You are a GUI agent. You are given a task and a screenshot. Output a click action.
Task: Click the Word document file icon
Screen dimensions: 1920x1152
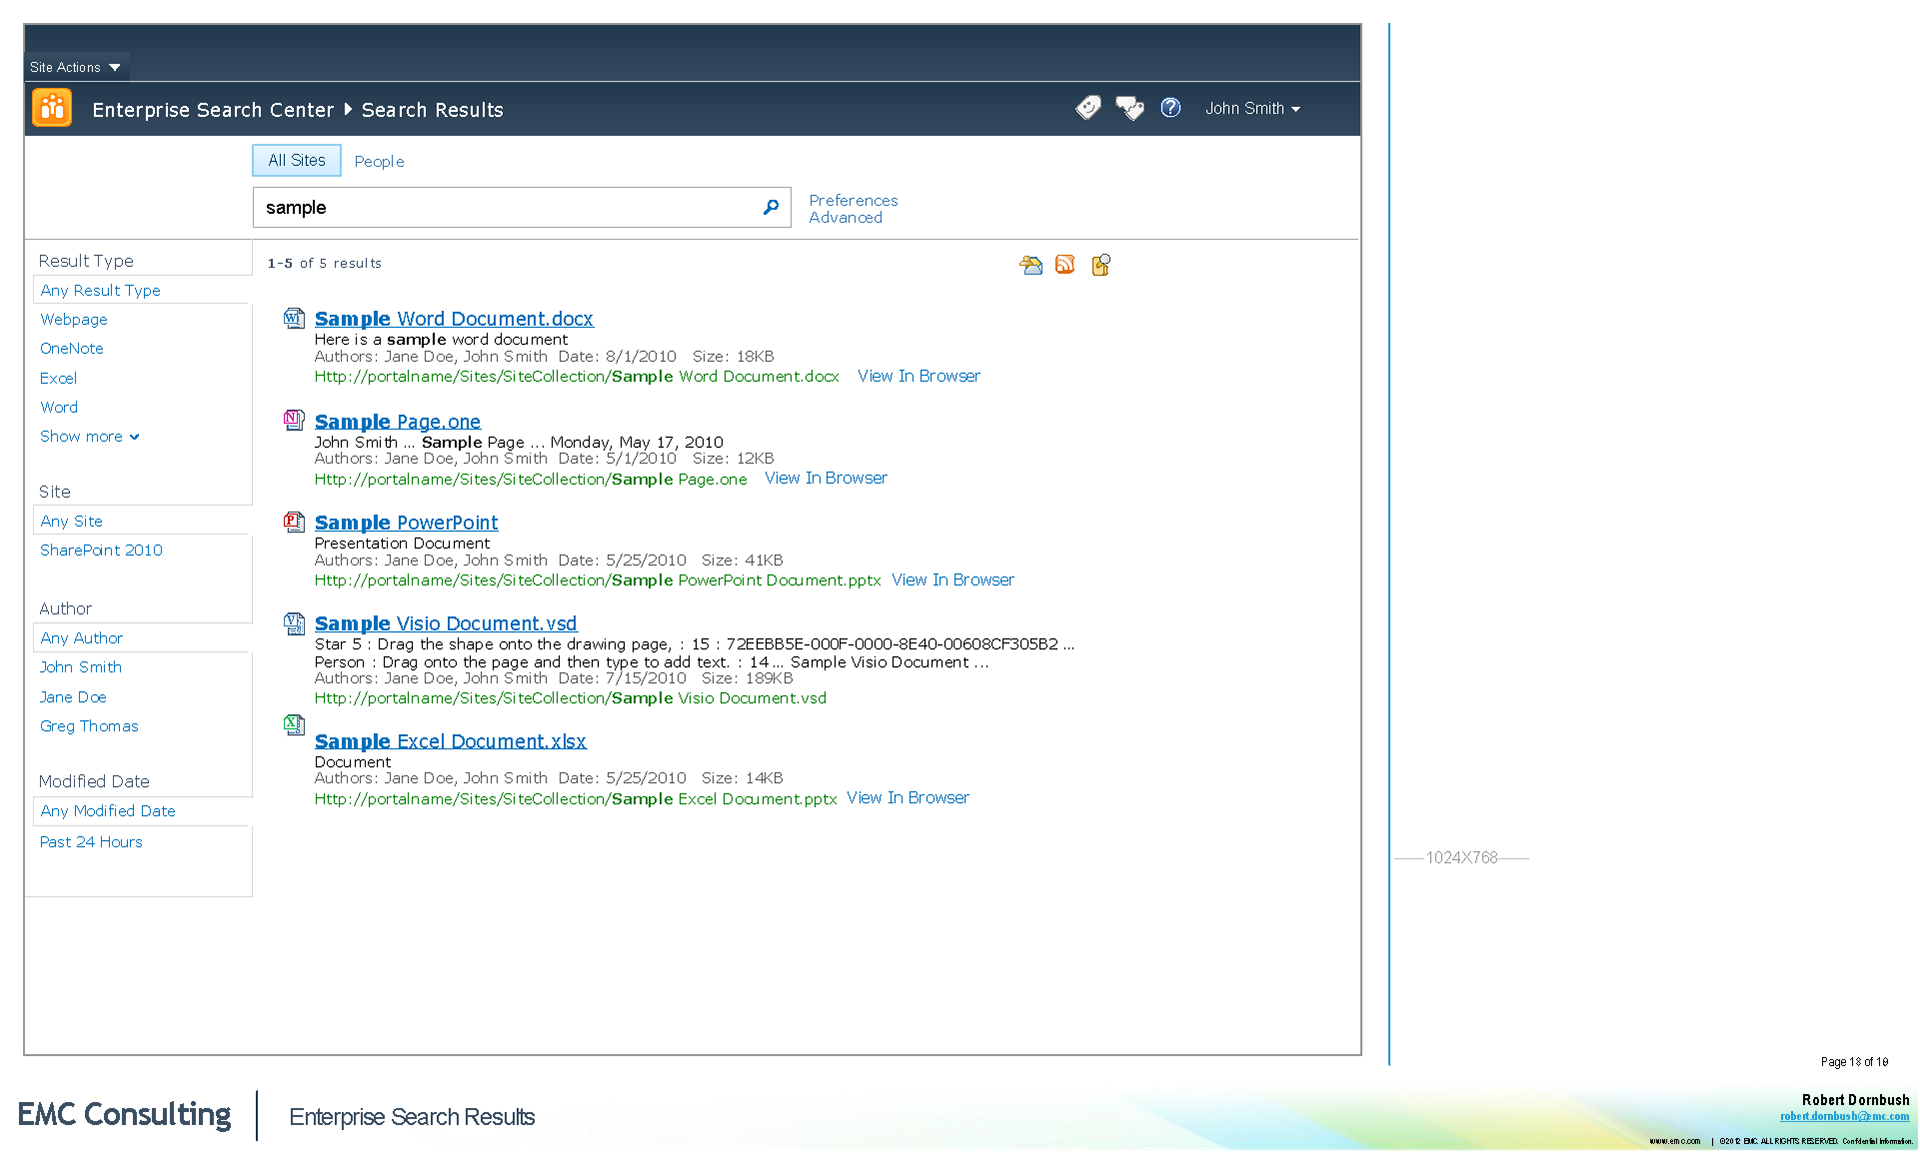[x=293, y=318]
